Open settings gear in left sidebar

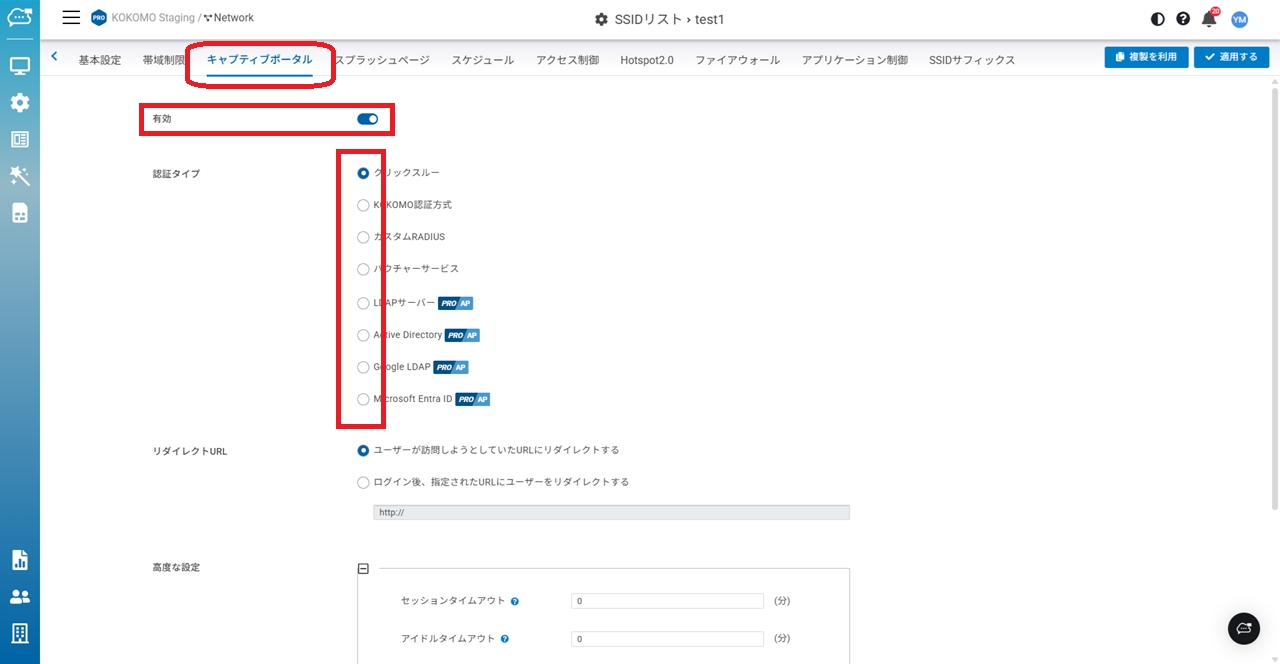[x=20, y=103]
